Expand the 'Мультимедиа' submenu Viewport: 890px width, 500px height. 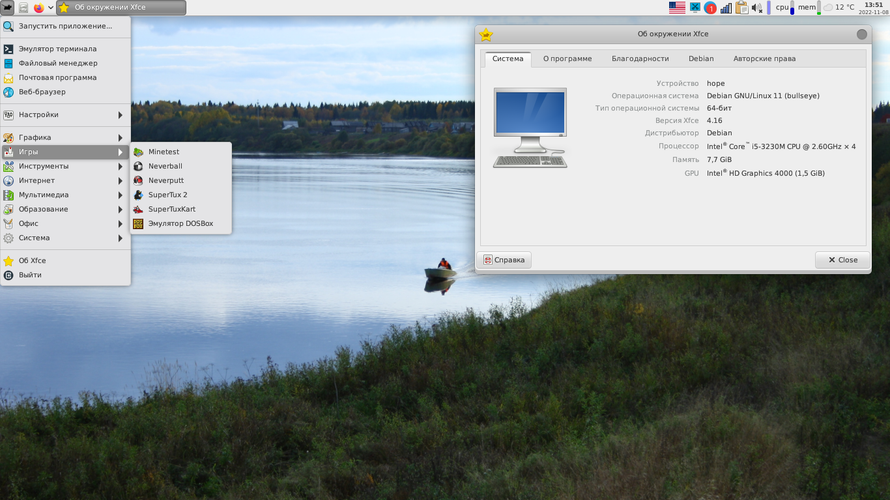pyautogui.click(x=65, y=195)
